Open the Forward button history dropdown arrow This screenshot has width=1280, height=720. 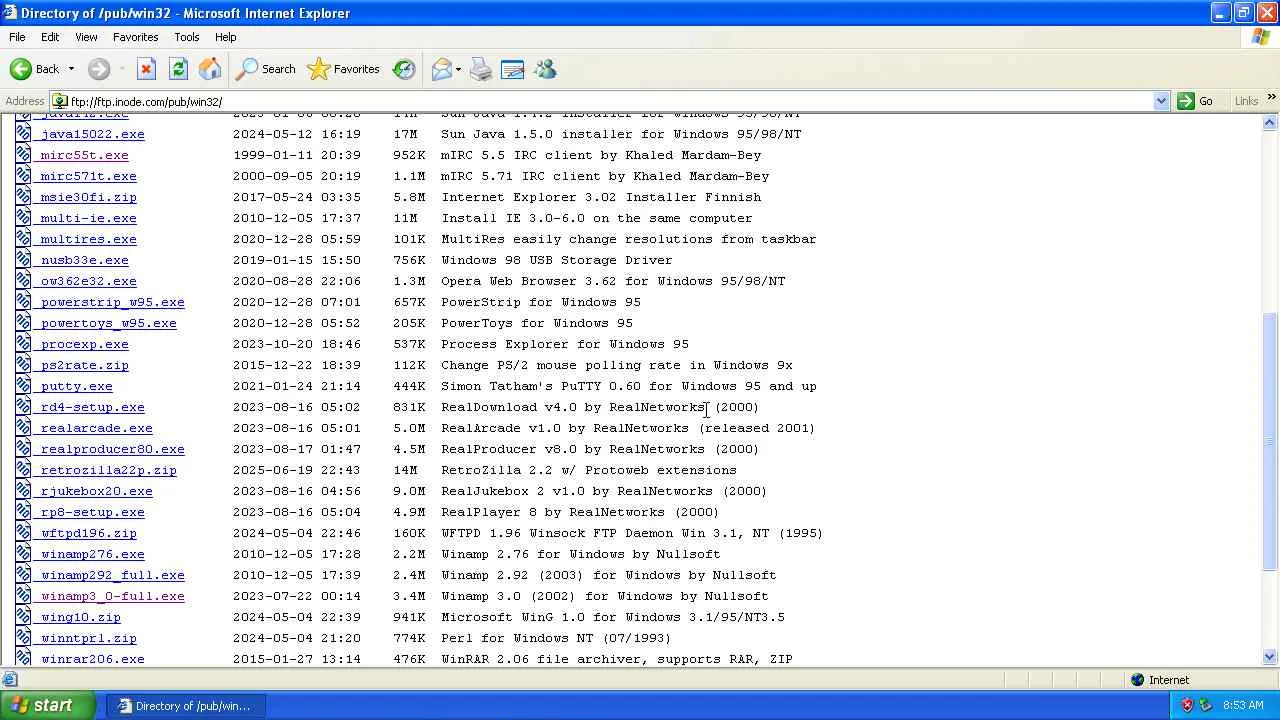(122, 69)
